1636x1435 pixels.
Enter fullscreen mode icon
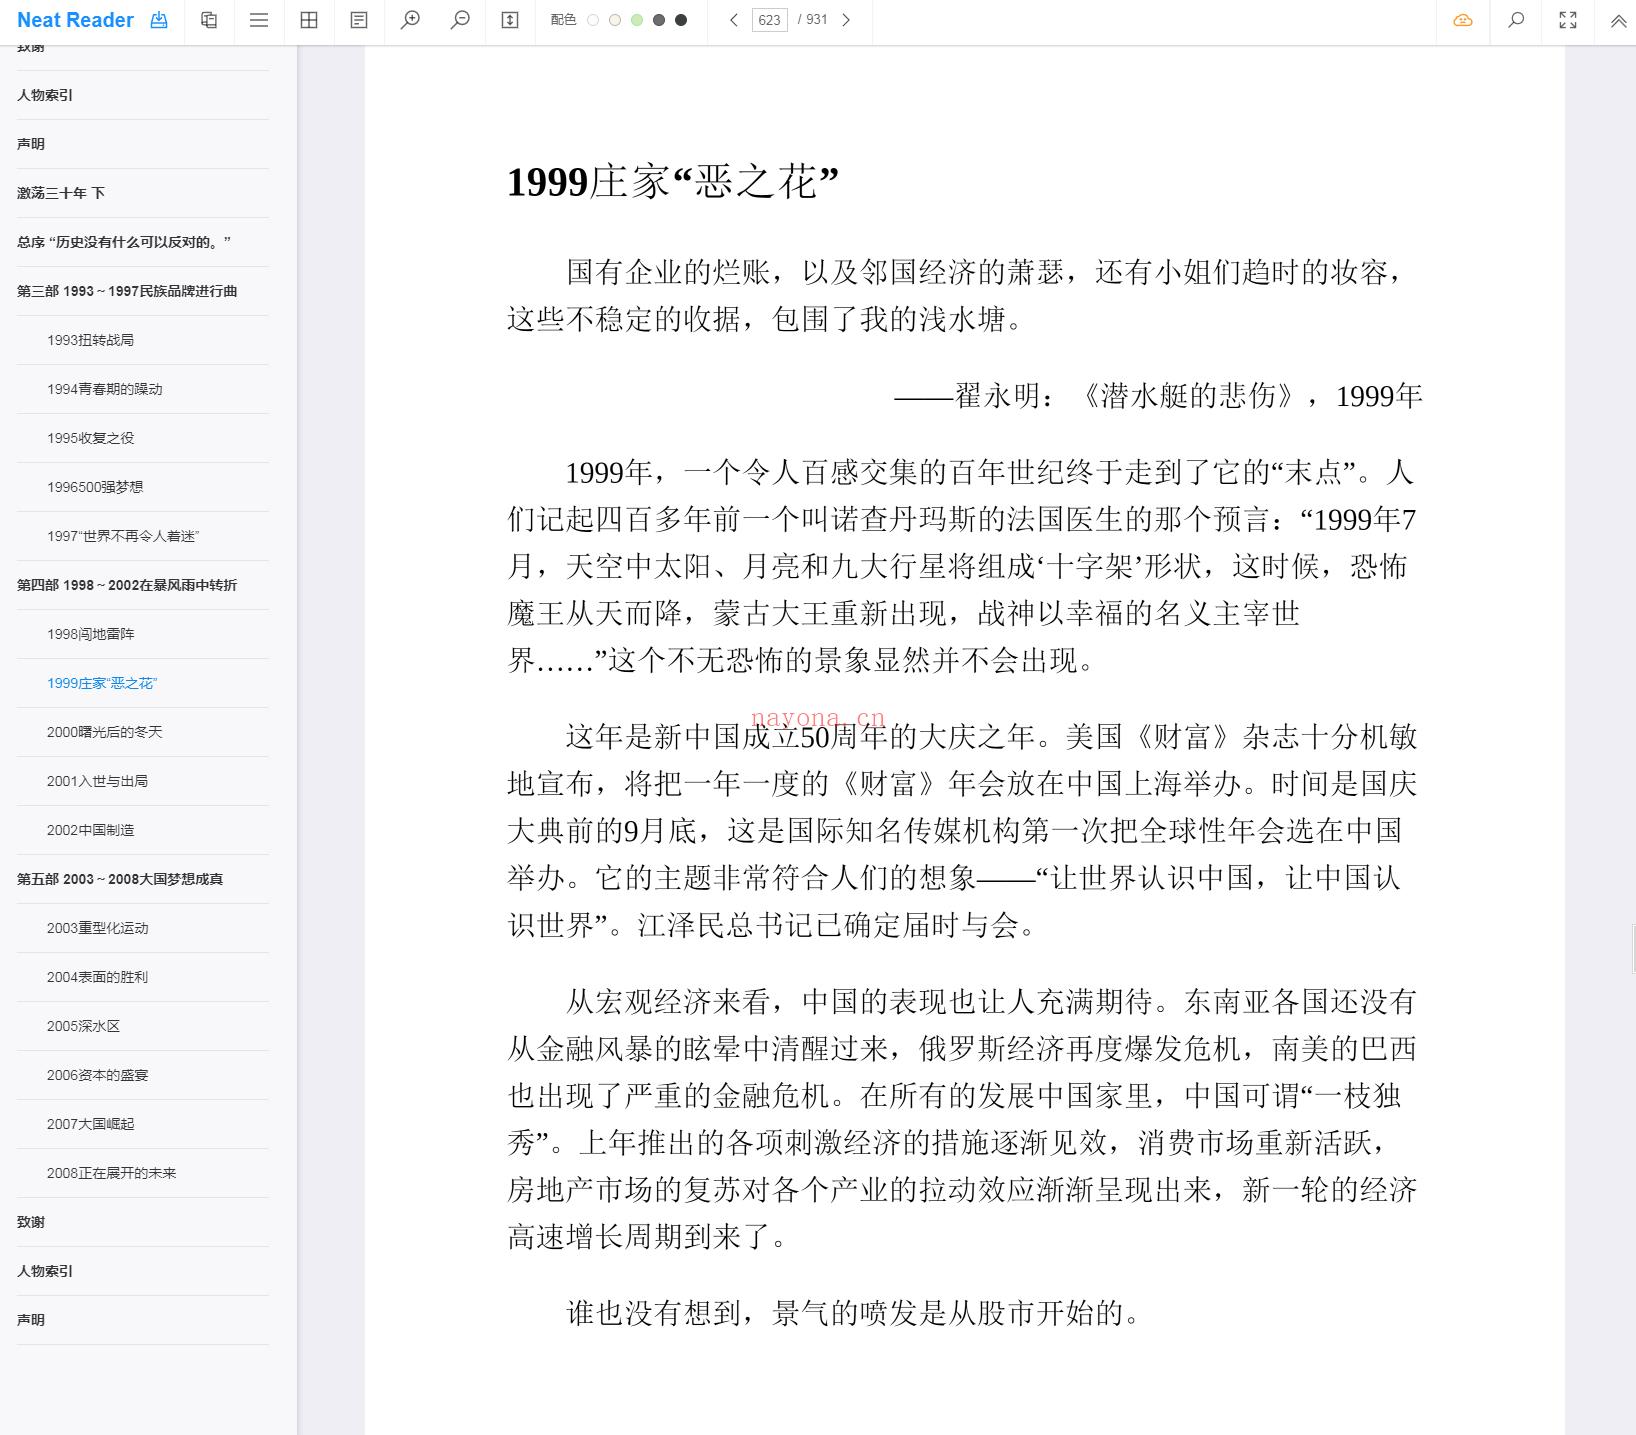pyautogui.click(x=1568, y=20)
